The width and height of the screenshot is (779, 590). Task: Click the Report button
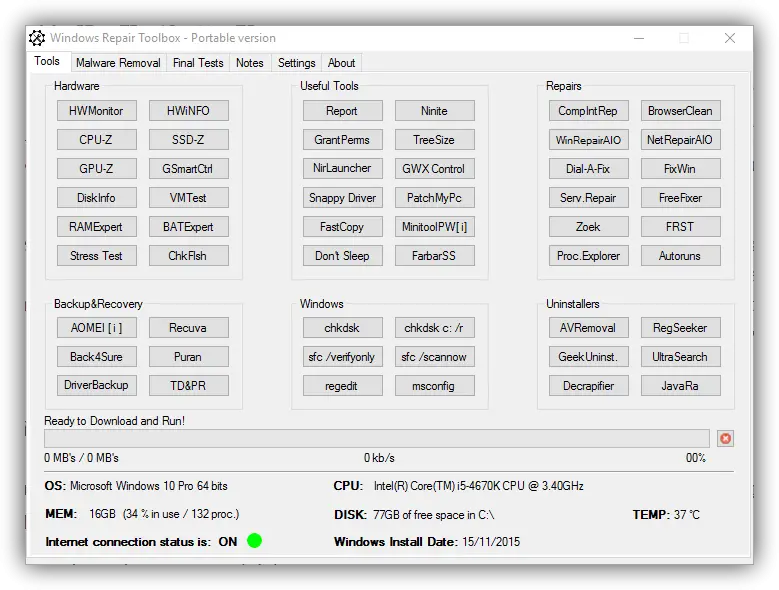[342, 111]
